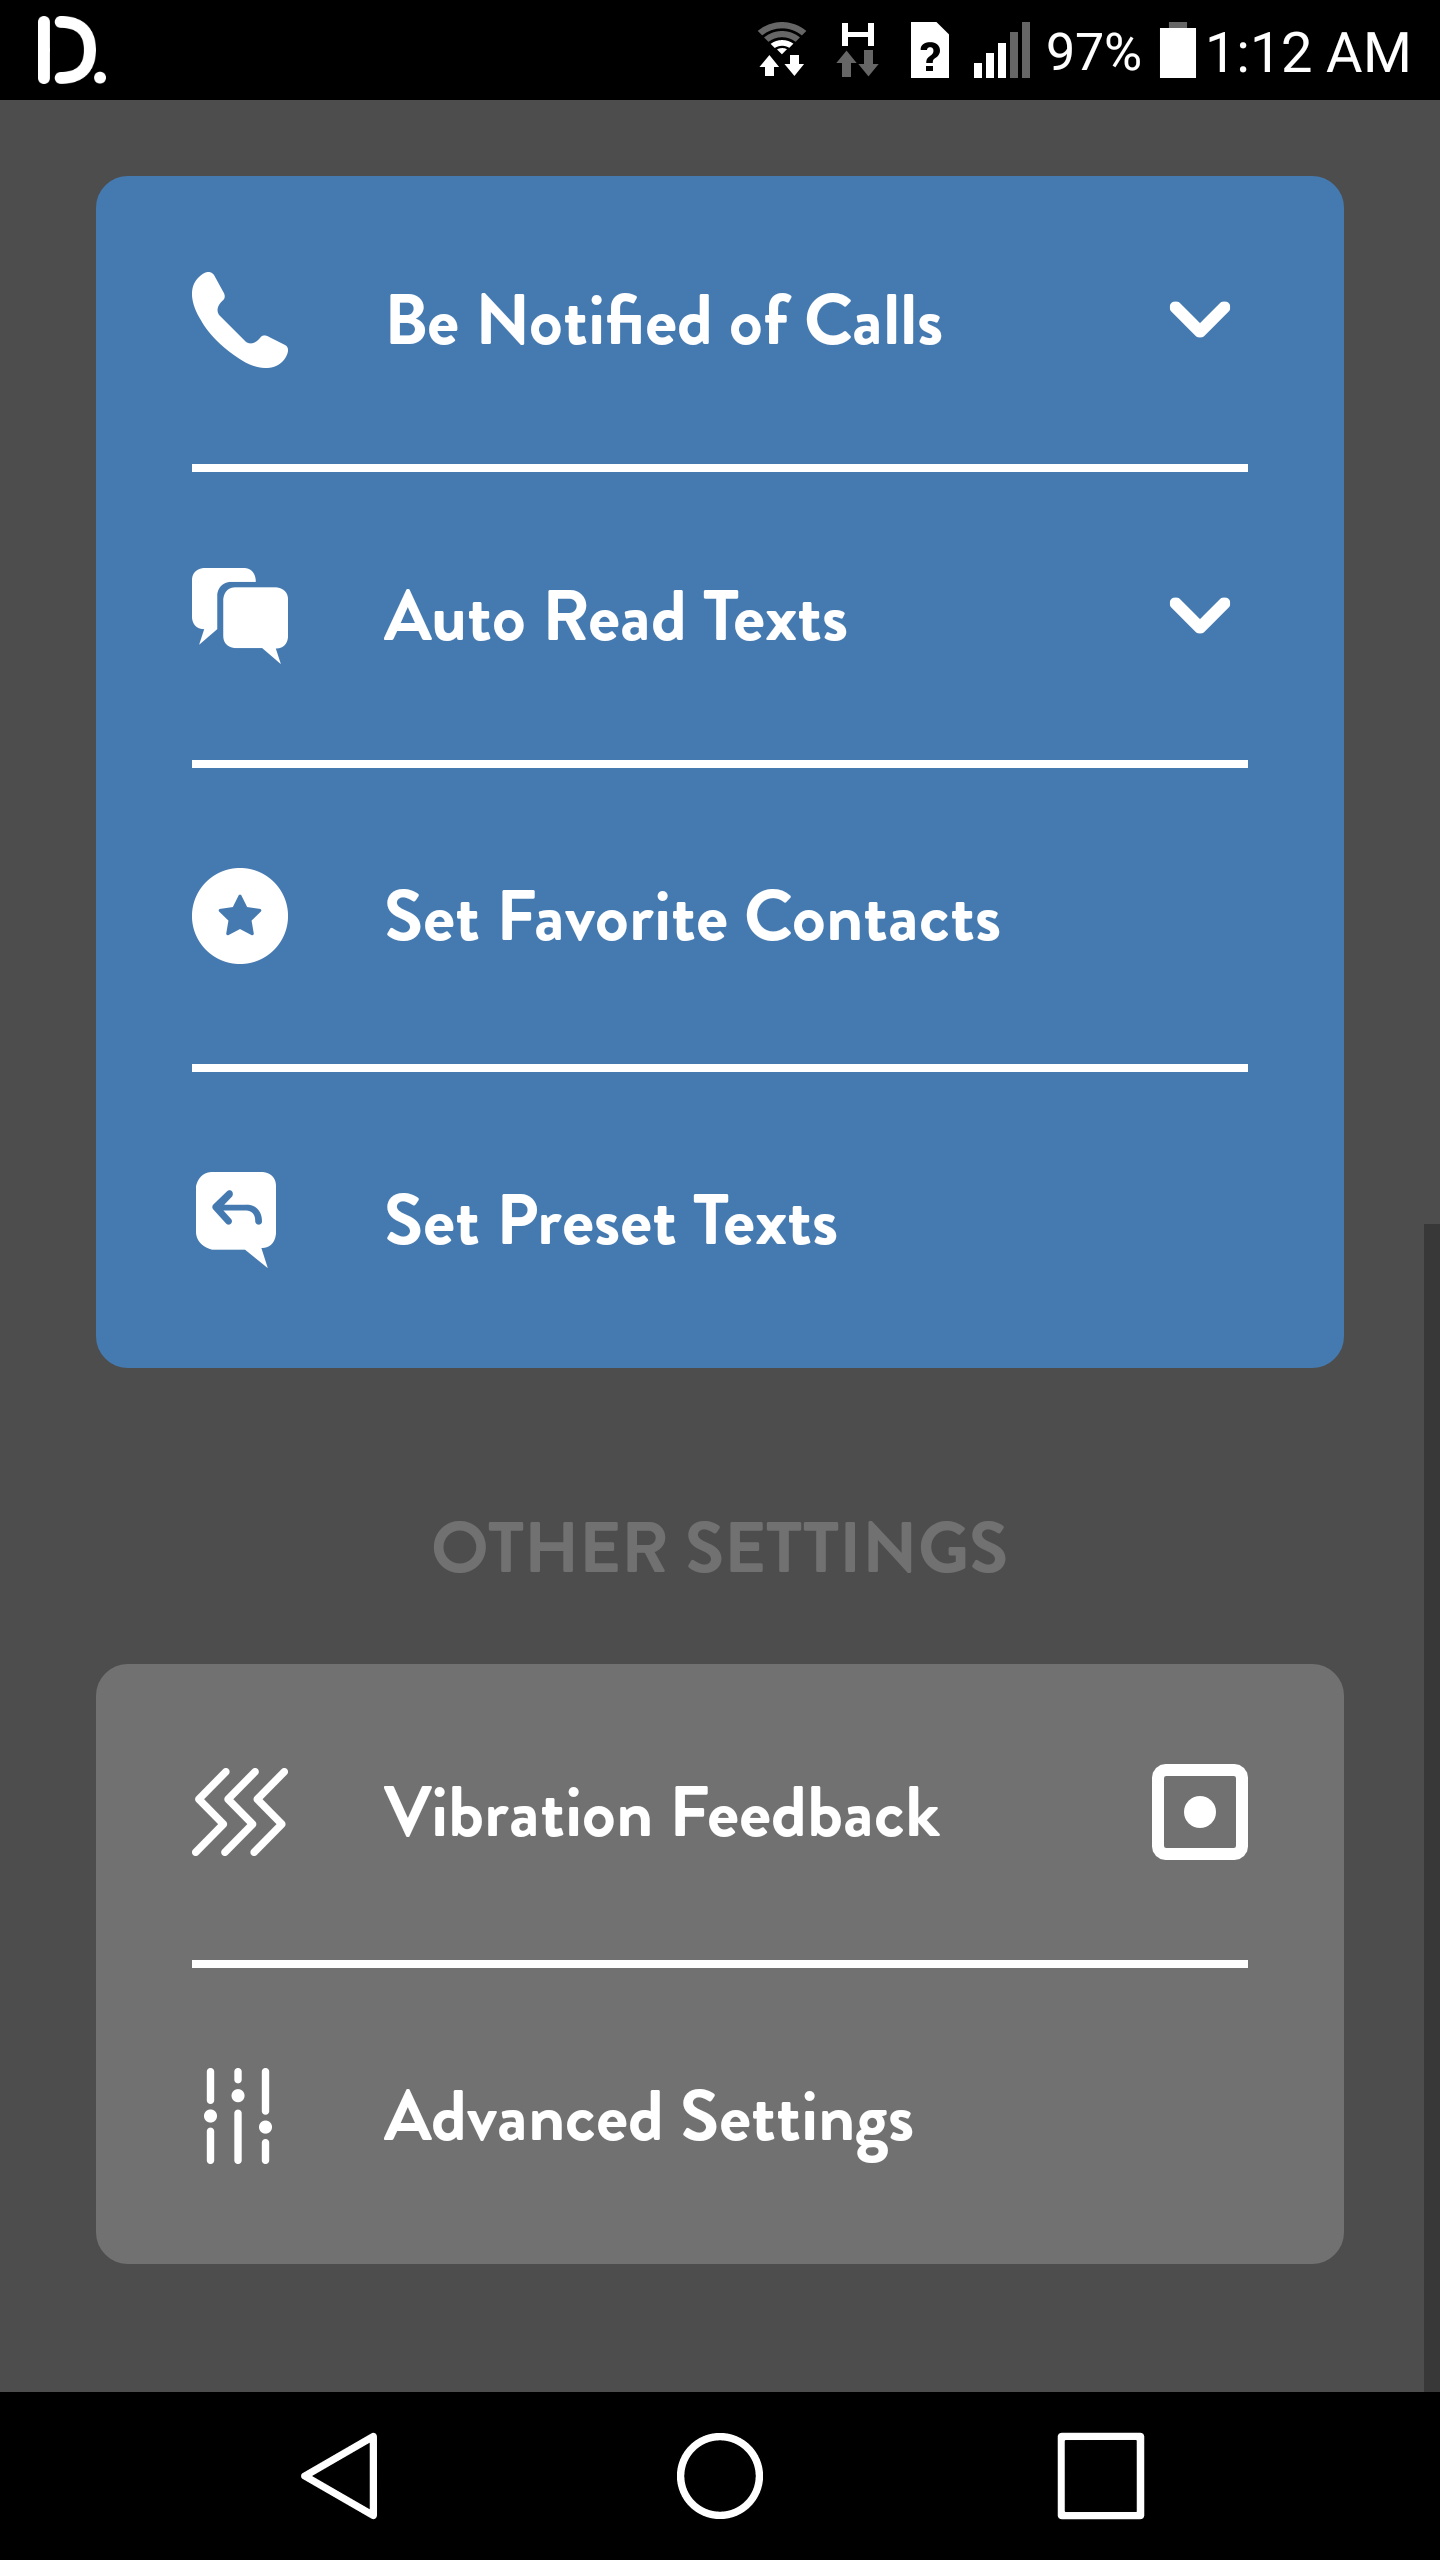Tap the Auto Read Texts label
The width and height of the screenshot is (1440, 2560).
(616, 617)
